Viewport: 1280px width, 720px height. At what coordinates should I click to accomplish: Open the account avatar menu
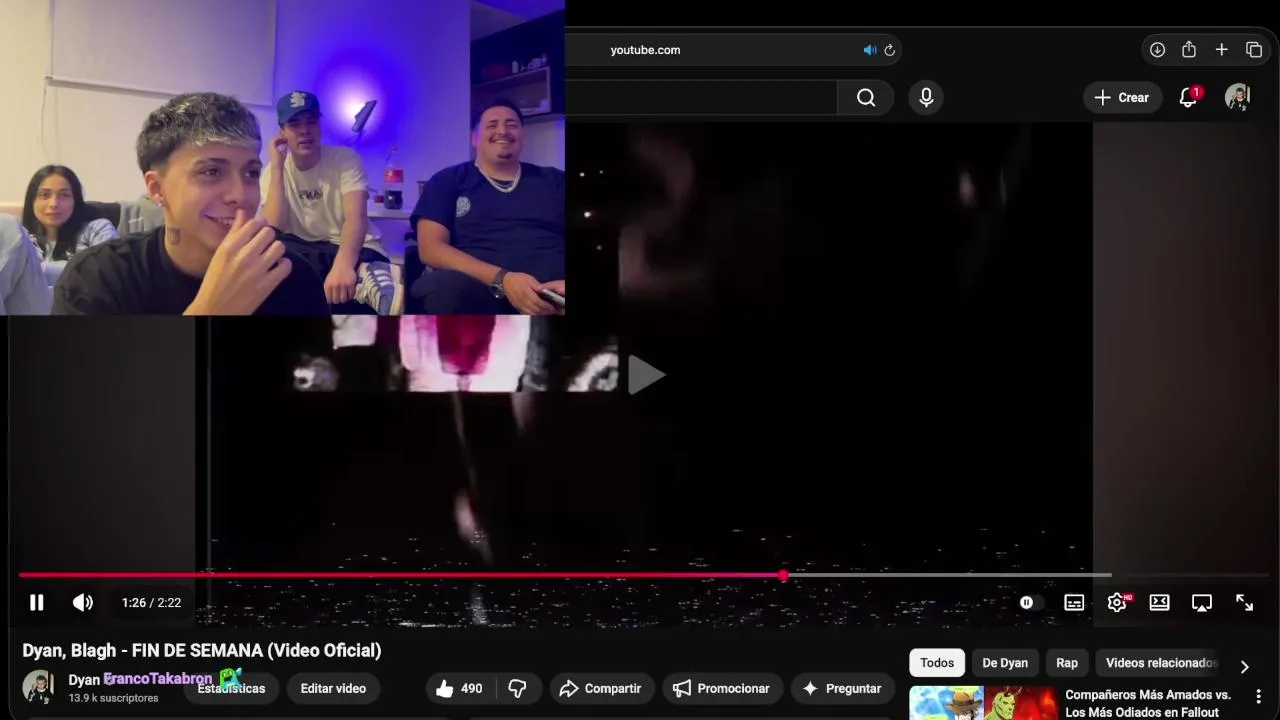pos(1238,97)
